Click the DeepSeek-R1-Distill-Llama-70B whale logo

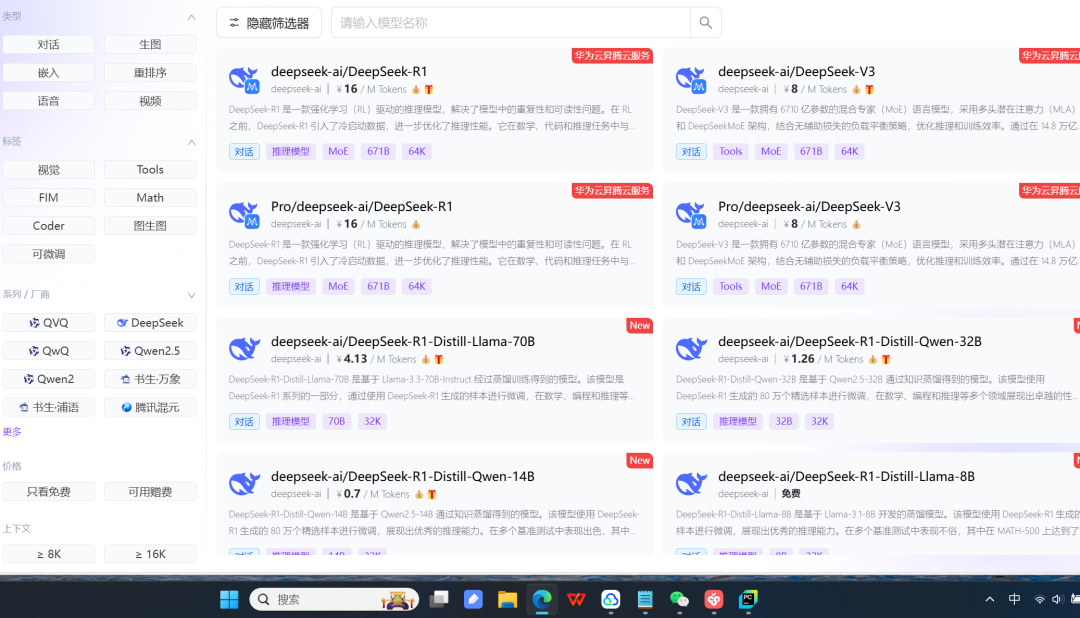tap(244, 349)
